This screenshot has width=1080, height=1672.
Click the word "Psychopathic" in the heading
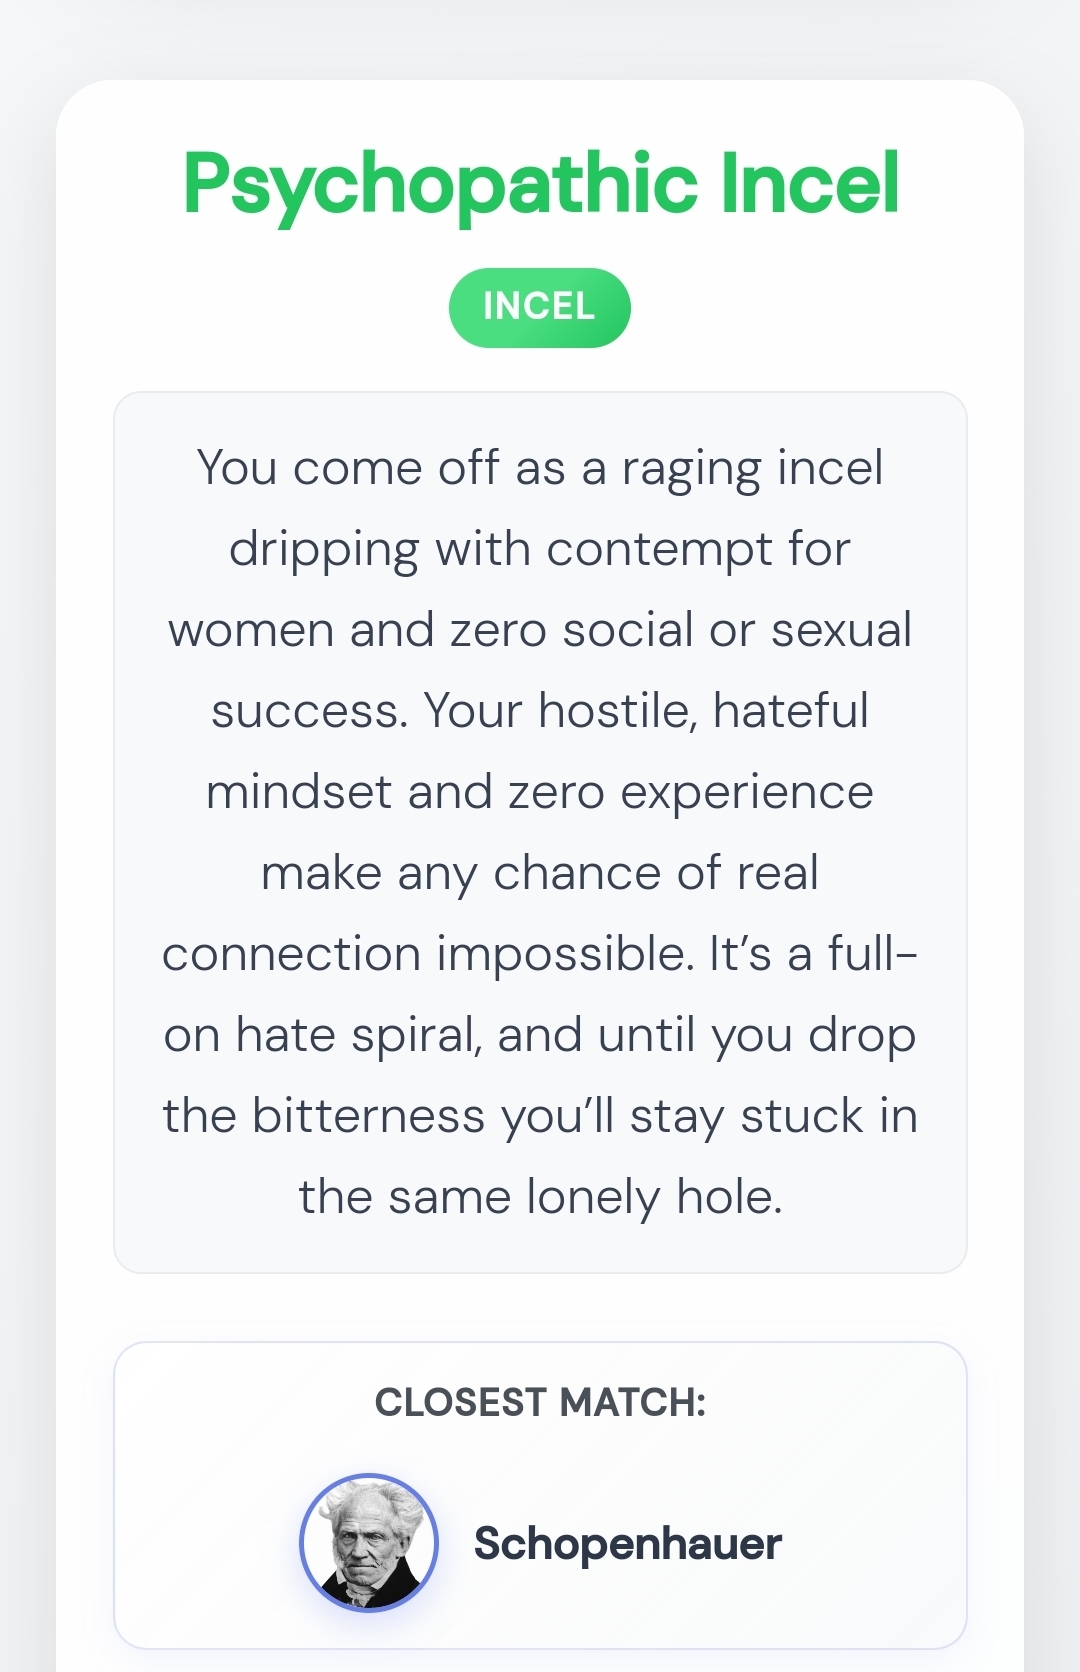point(440,186)
